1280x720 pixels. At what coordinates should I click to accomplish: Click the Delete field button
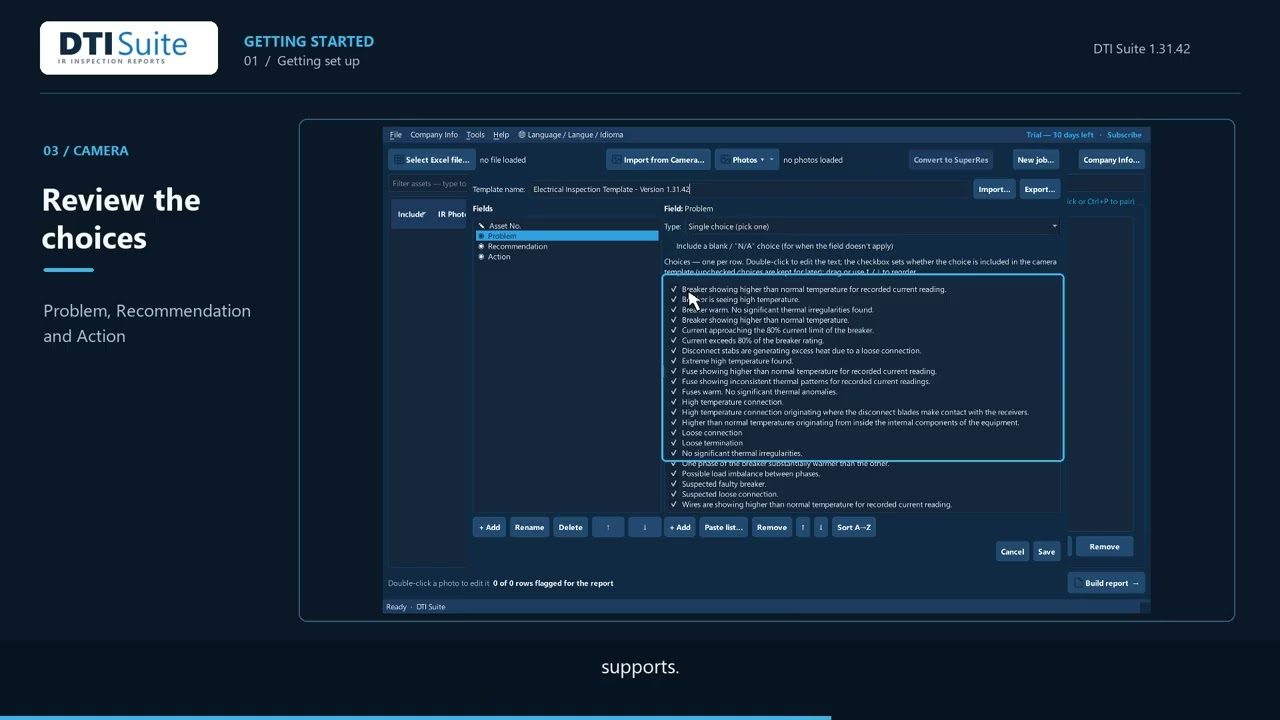tap(570, 527)
